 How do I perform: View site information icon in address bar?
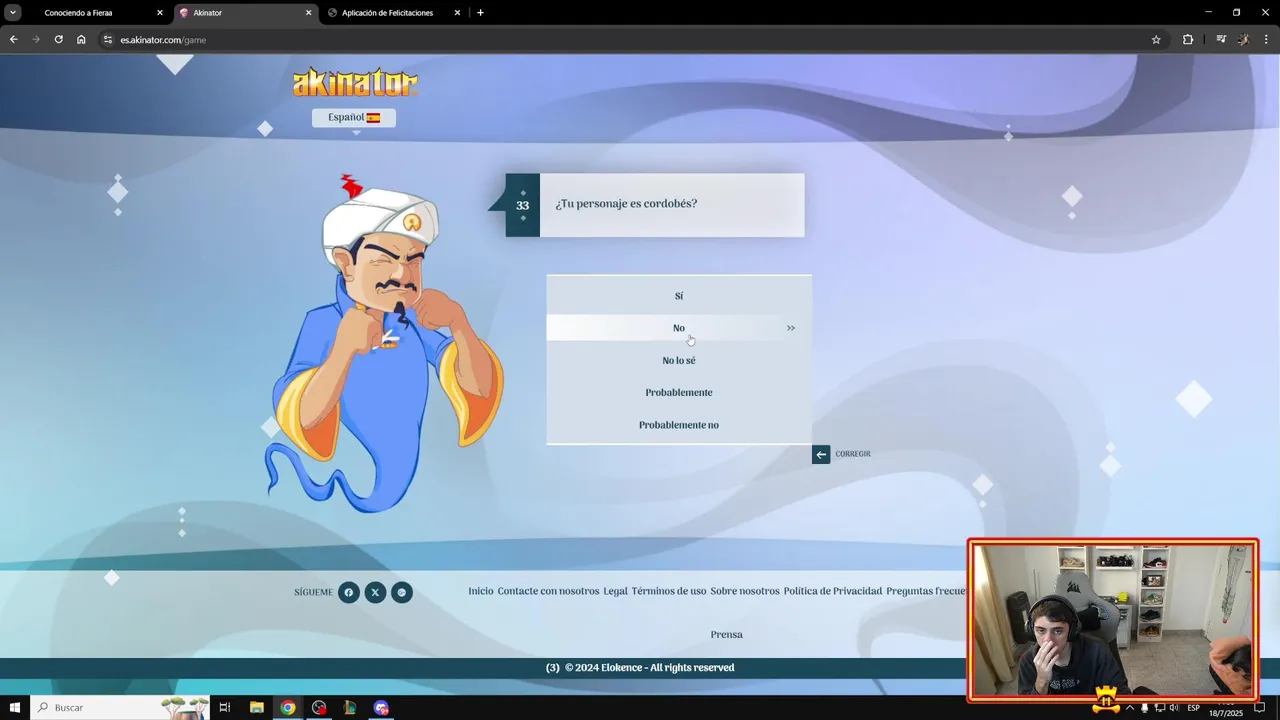coord(108,40)
